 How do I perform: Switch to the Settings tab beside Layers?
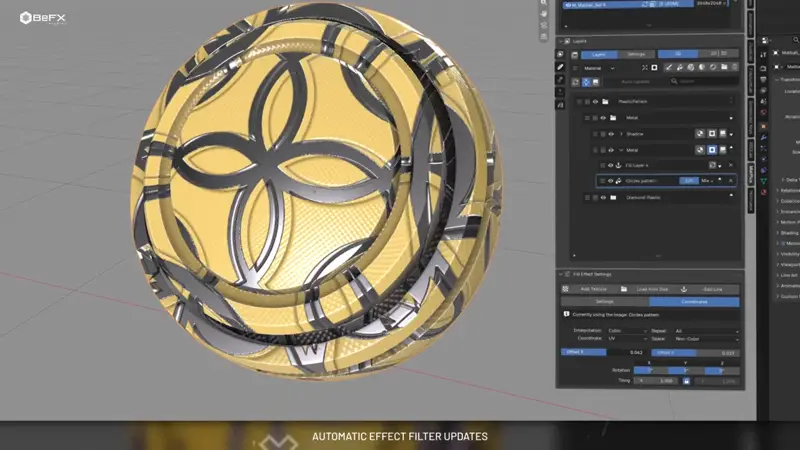tap(636, 54)
